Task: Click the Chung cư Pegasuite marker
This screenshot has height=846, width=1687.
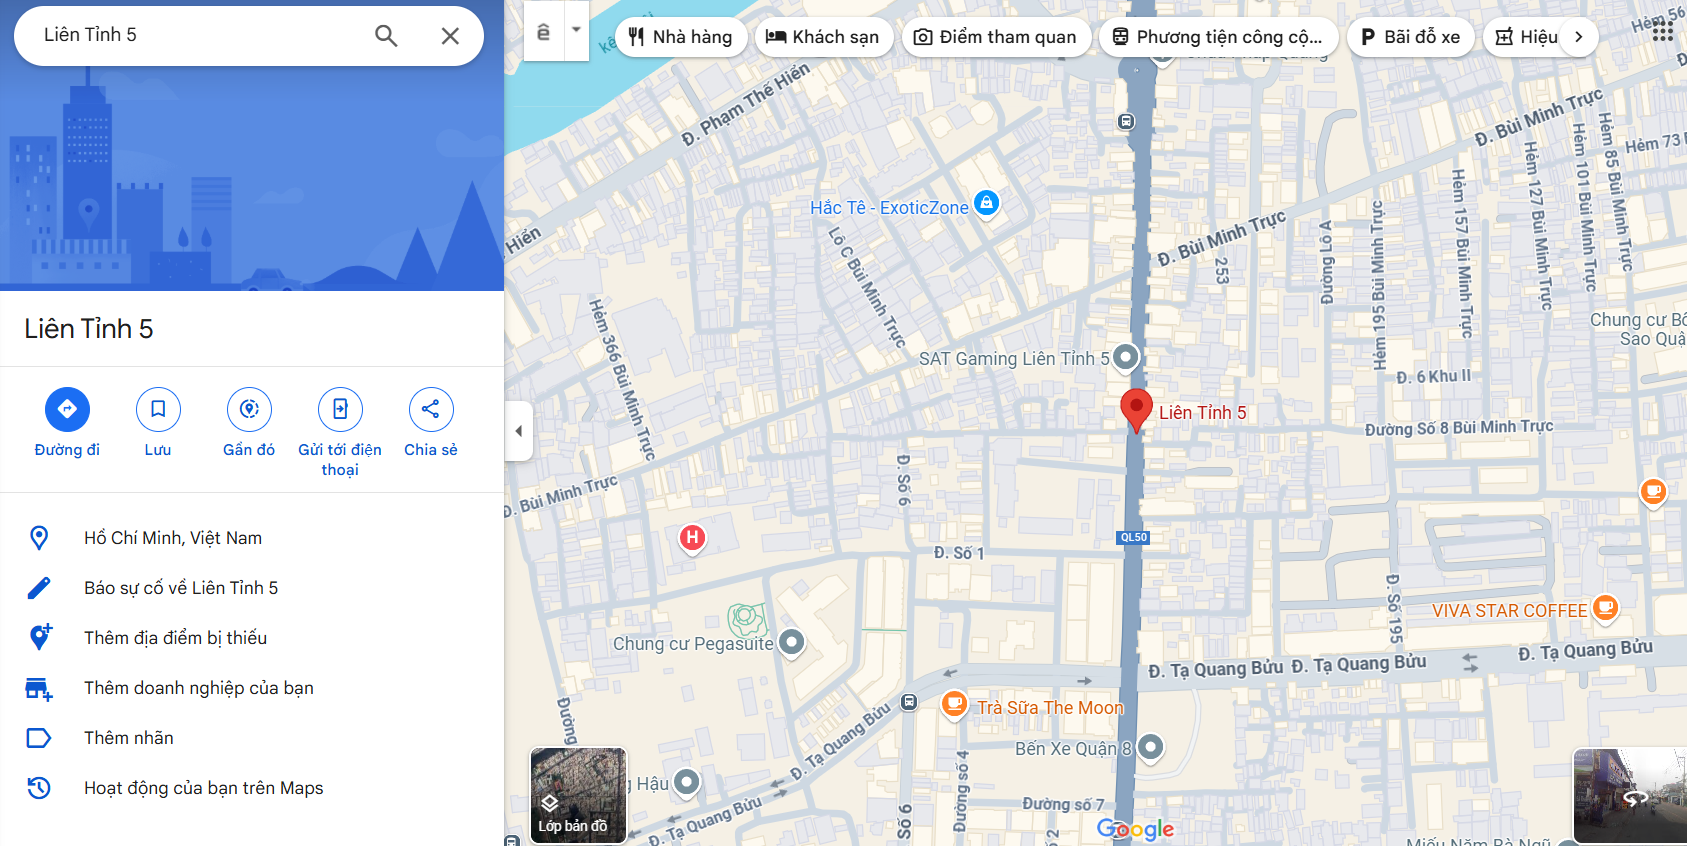Action: pos(791,642)
